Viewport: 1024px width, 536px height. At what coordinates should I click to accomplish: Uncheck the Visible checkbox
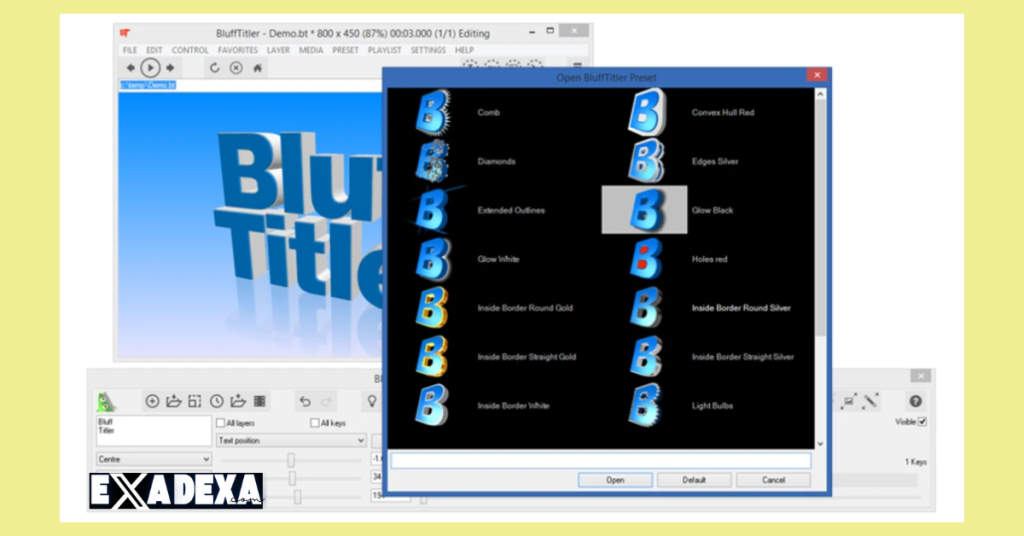[x=922, y=422]
